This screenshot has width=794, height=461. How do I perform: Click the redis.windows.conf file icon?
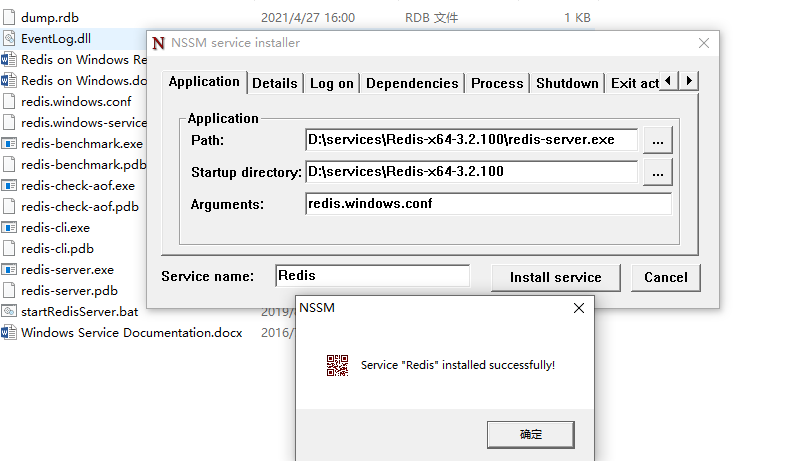click(x=9, y=102)
